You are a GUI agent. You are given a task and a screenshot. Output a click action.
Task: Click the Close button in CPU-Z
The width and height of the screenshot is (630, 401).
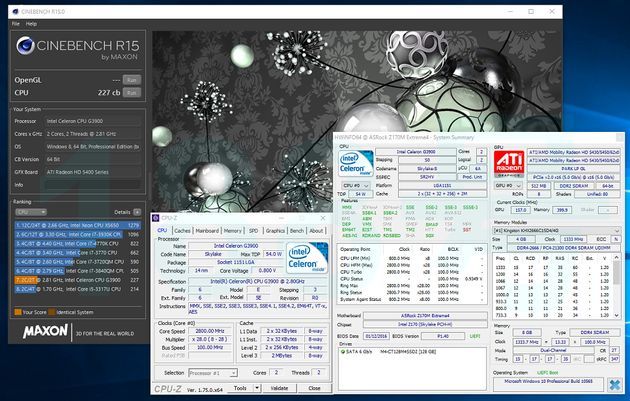314,388
